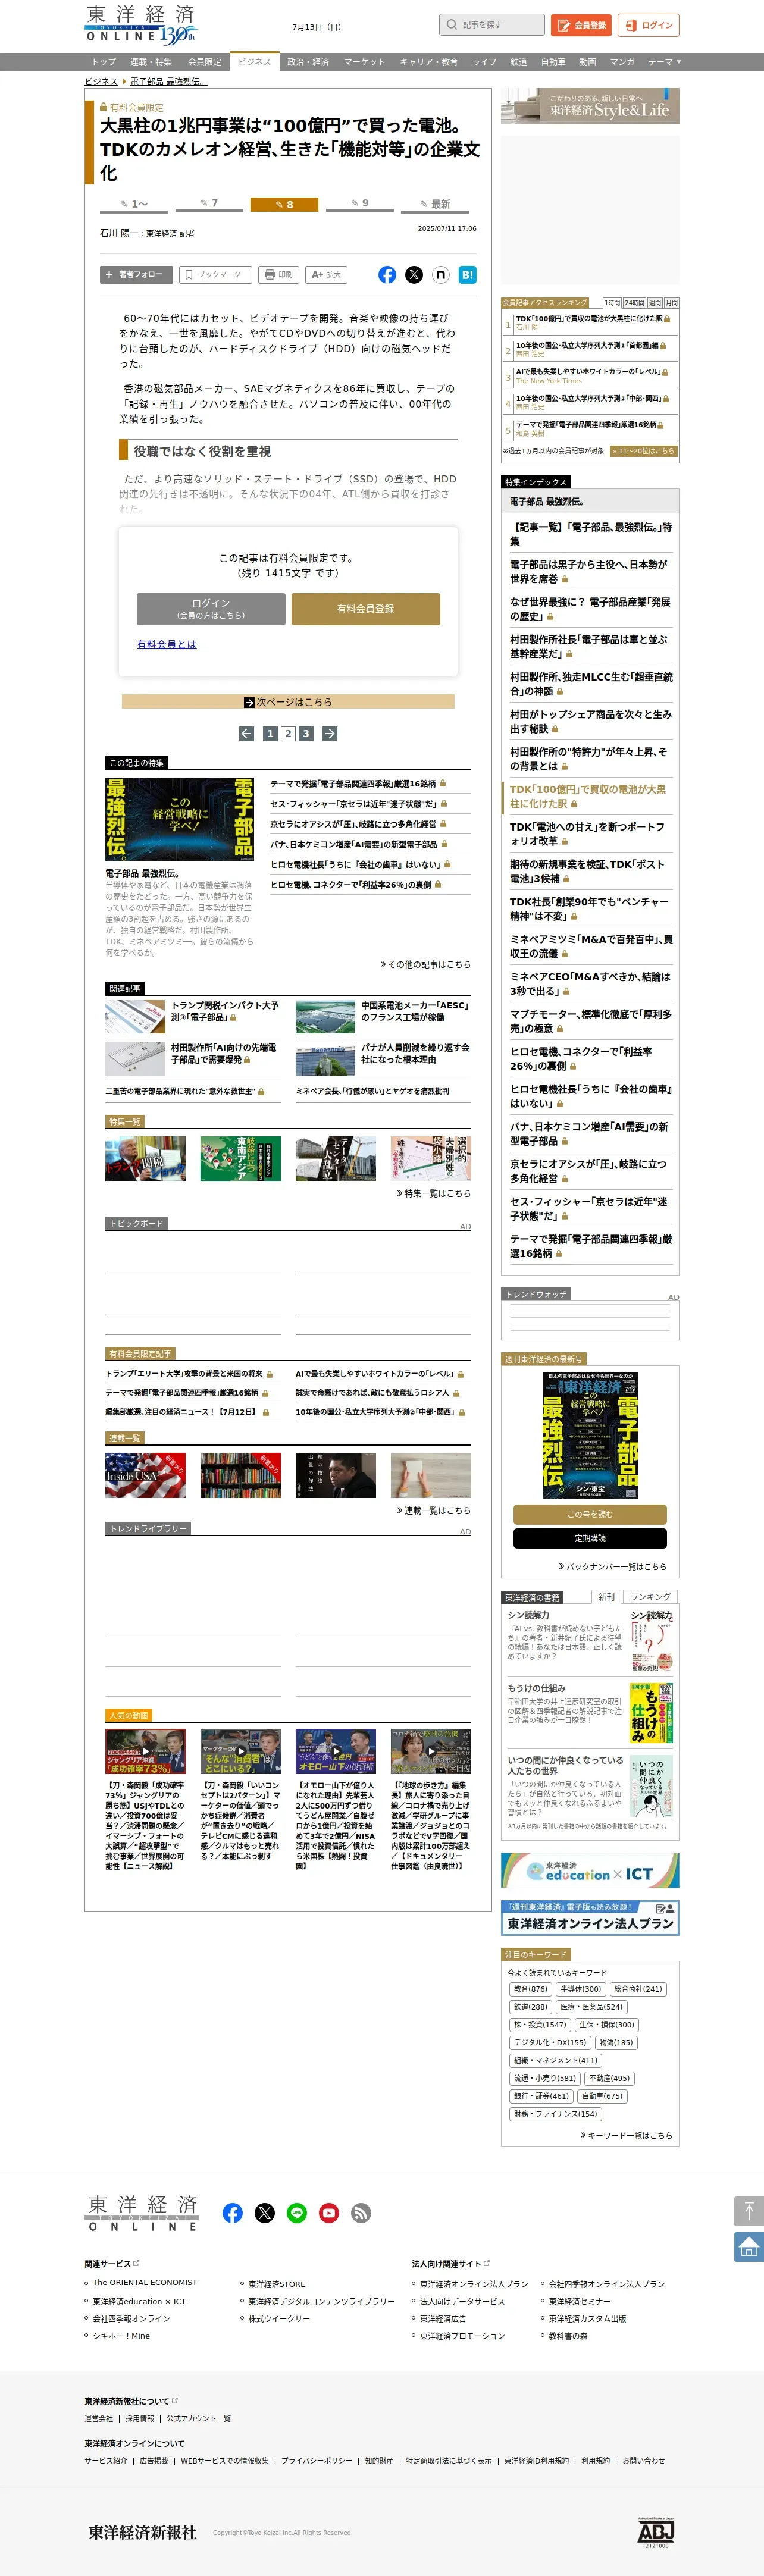The width and height of the screenshot is (764, 2576).
Task: Click the 著者フォロー plus button
Action: tap(136, 275)
